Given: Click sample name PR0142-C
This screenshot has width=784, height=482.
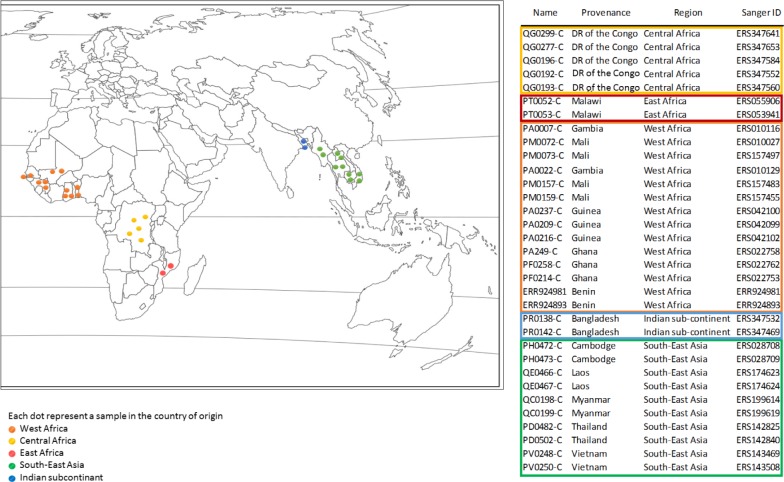Looking at the screenshot, I should coord(542,332).
